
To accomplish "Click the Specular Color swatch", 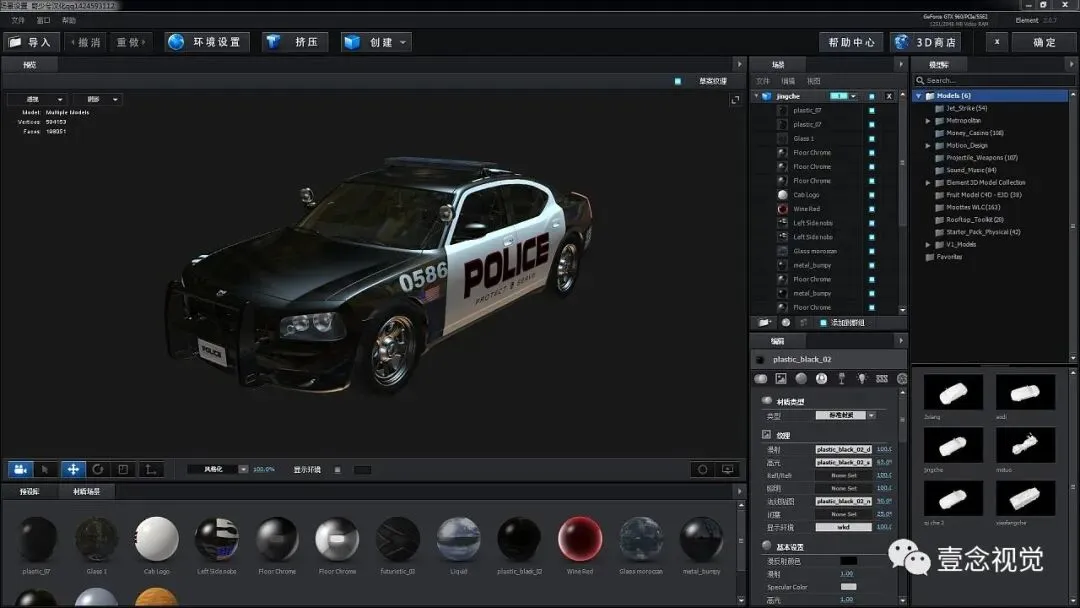I will 848,587.
